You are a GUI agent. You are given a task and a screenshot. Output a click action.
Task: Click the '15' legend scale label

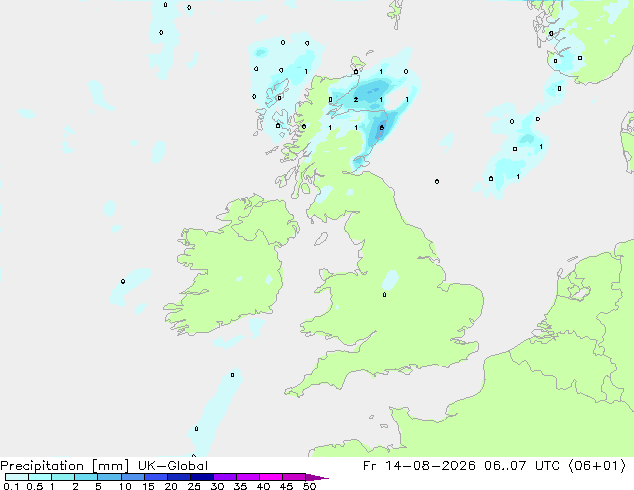[x=148, y=486]
